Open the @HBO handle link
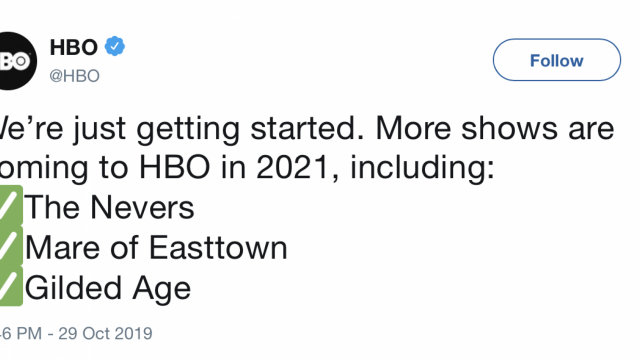This screenshot has height=360, width=640. click(x=74, y=76)
